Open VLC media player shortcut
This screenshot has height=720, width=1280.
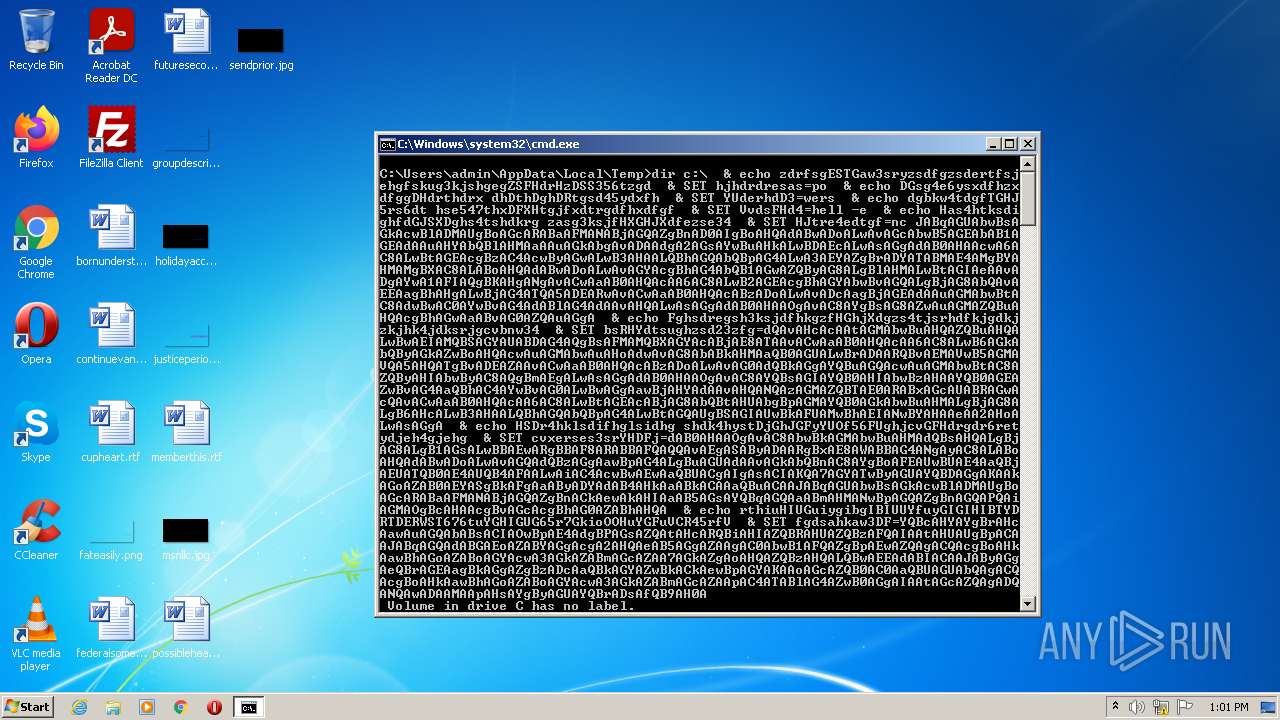point(36,635)
